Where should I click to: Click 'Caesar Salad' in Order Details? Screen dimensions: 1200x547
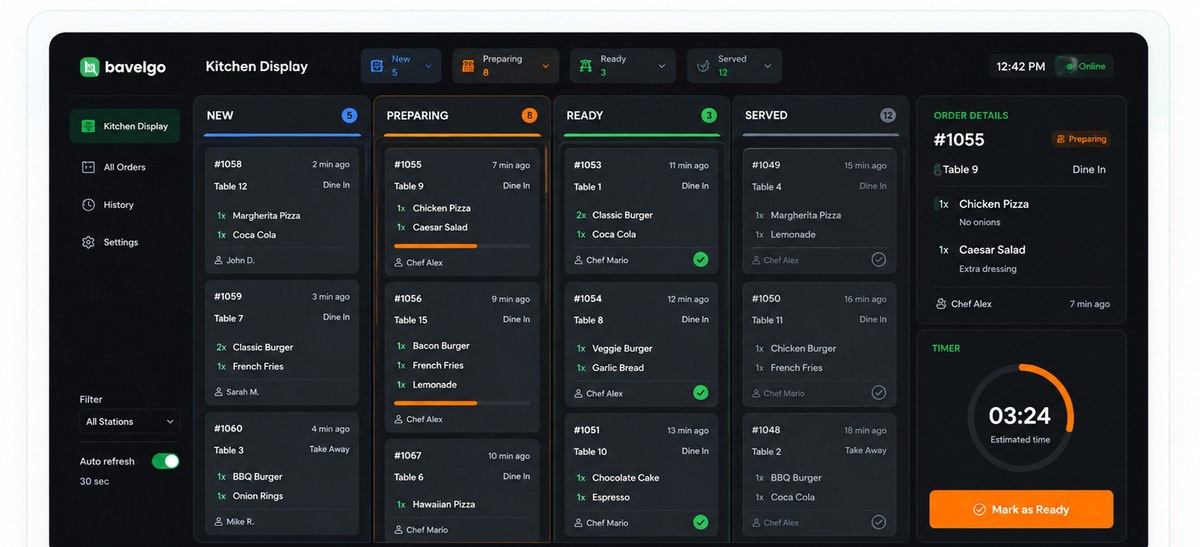click(992, 250)
